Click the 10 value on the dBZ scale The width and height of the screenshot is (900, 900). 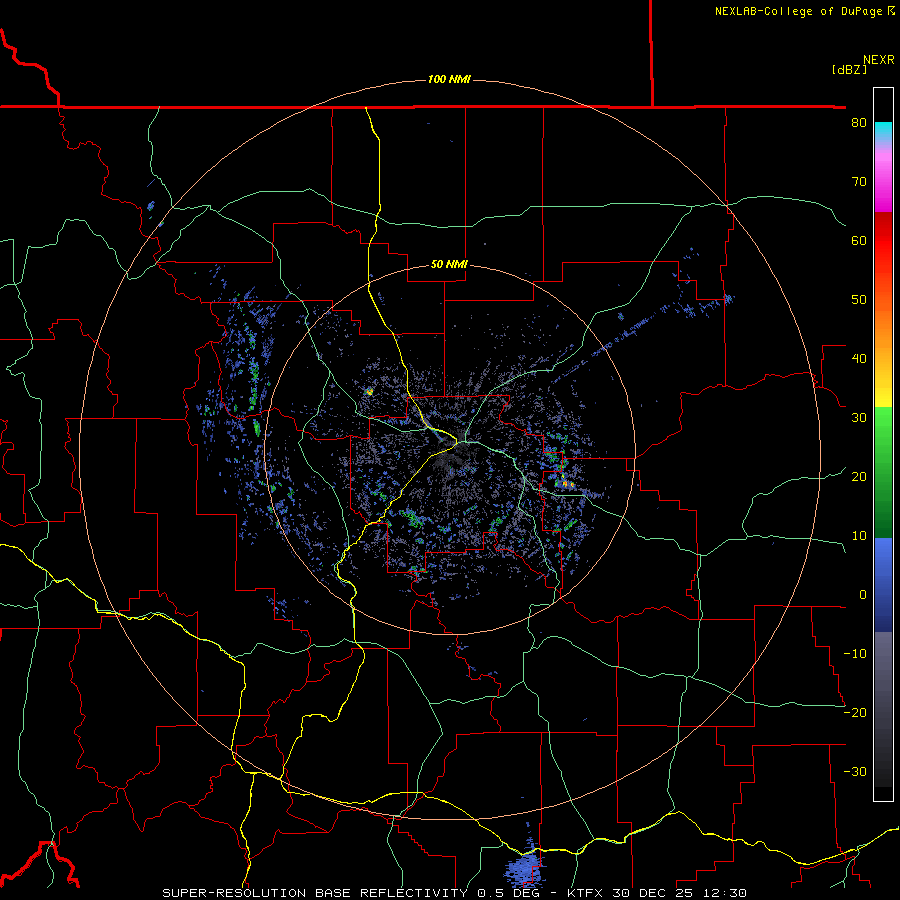click(859, 536)
